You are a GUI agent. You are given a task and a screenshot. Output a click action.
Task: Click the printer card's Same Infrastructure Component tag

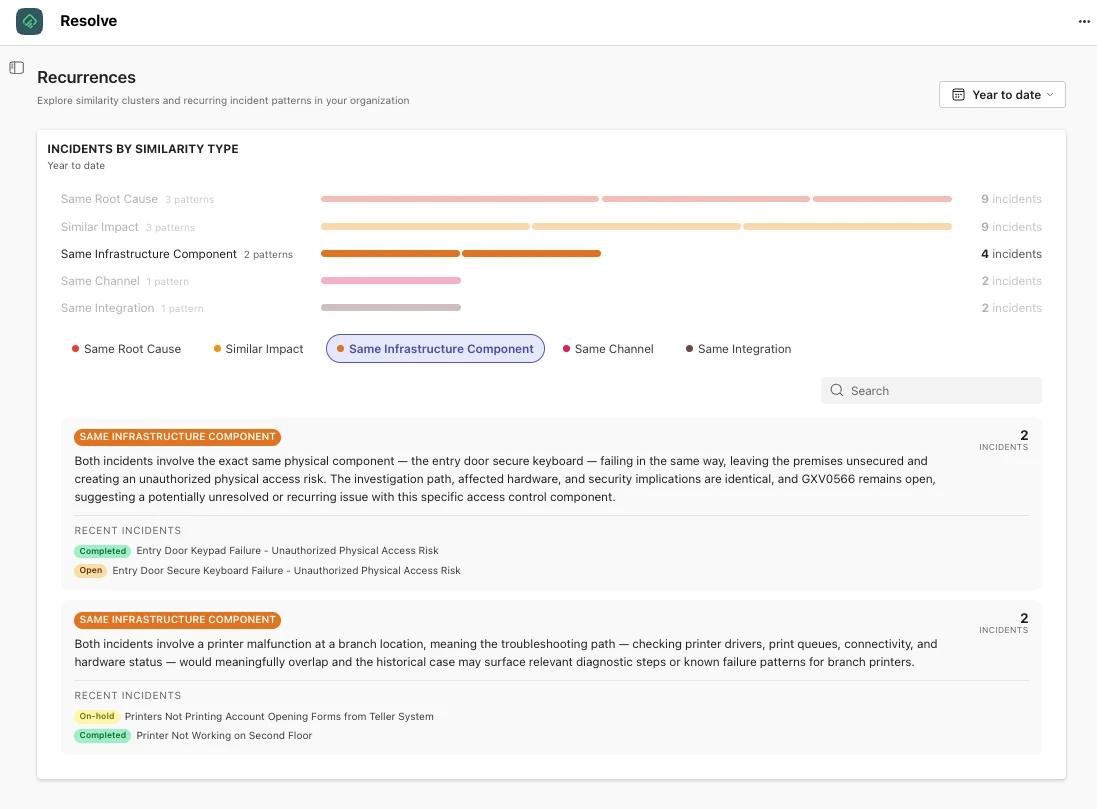(x=178, y=620)
